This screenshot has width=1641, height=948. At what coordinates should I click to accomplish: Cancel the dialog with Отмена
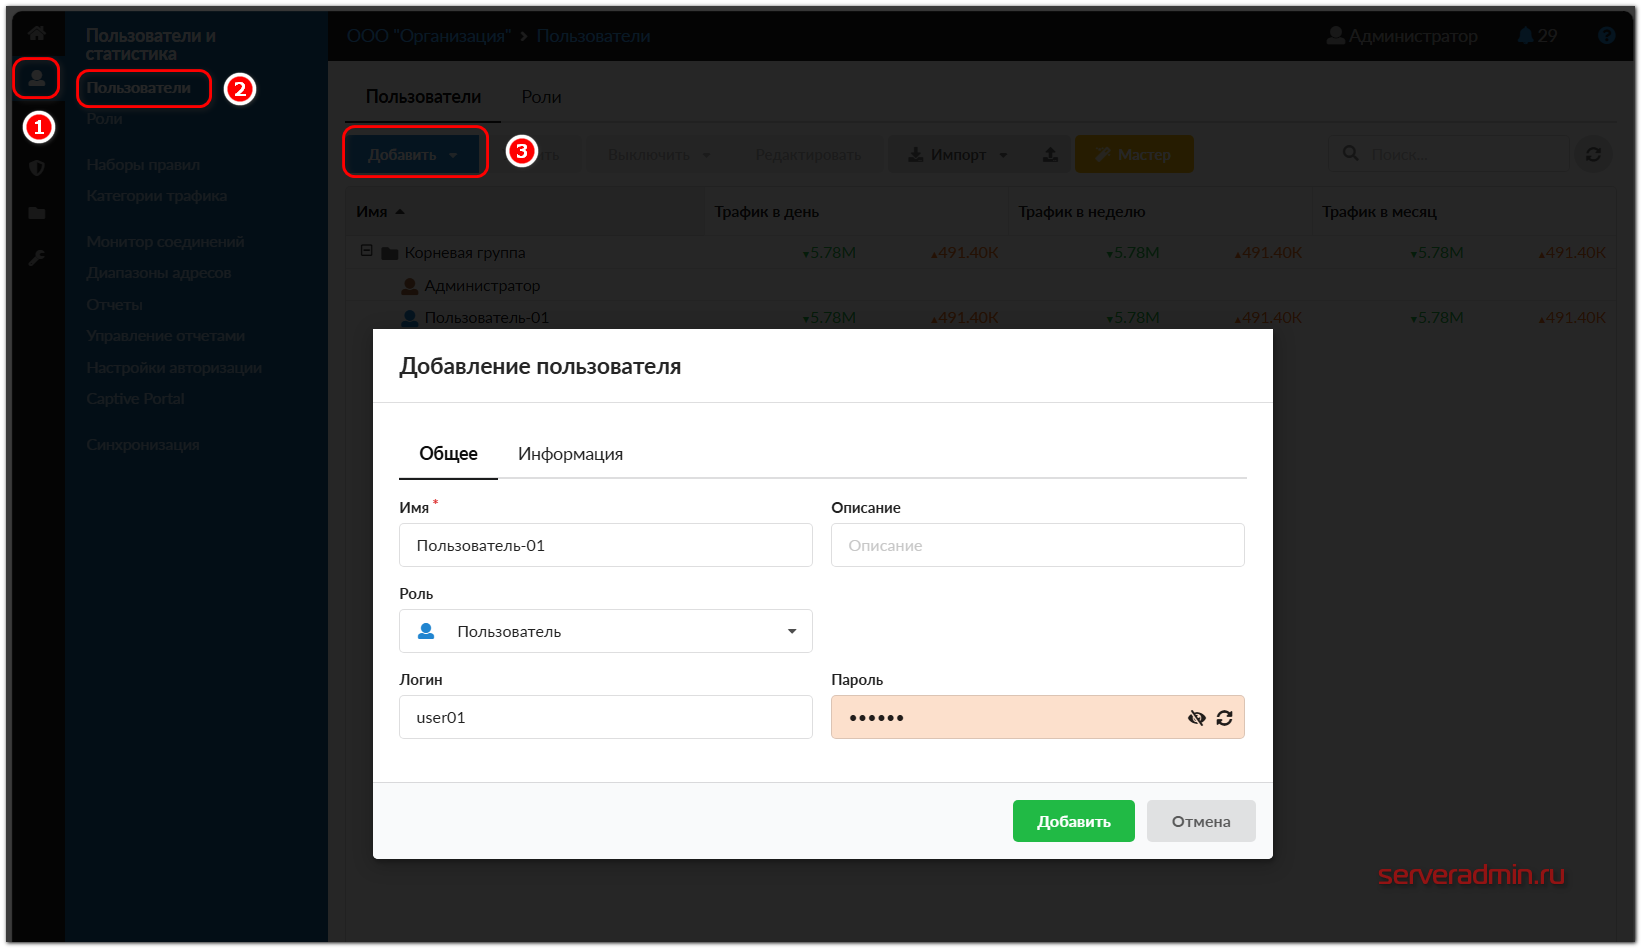point(1200,821)
